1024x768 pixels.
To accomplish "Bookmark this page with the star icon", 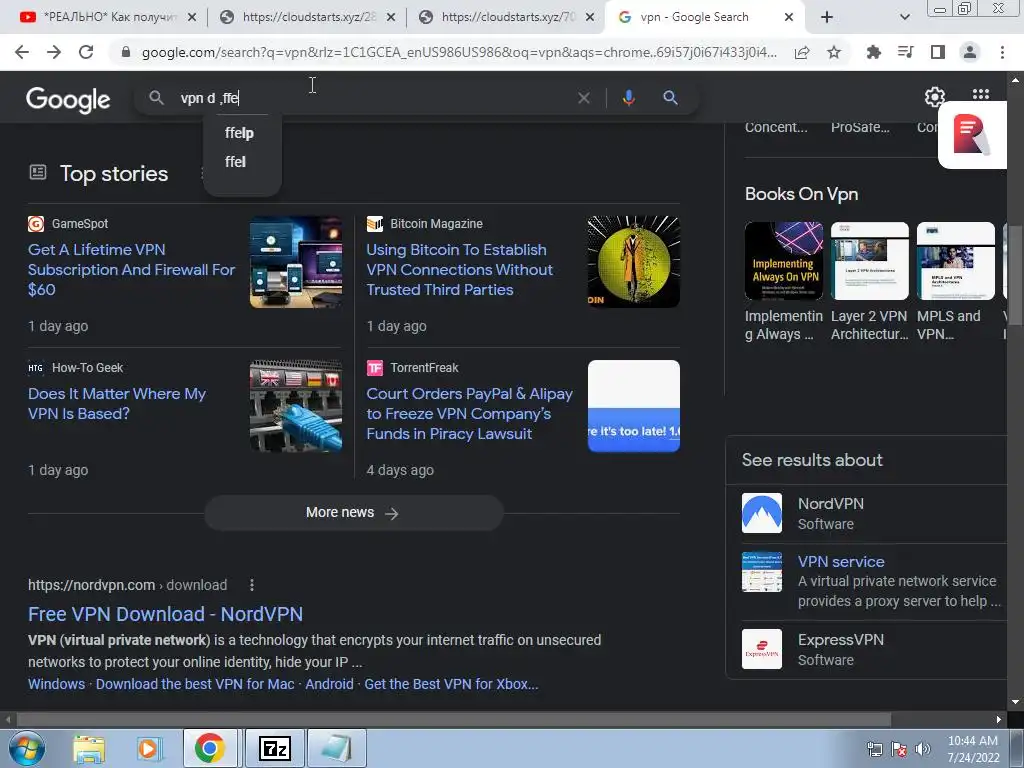I will coord(834,52).
